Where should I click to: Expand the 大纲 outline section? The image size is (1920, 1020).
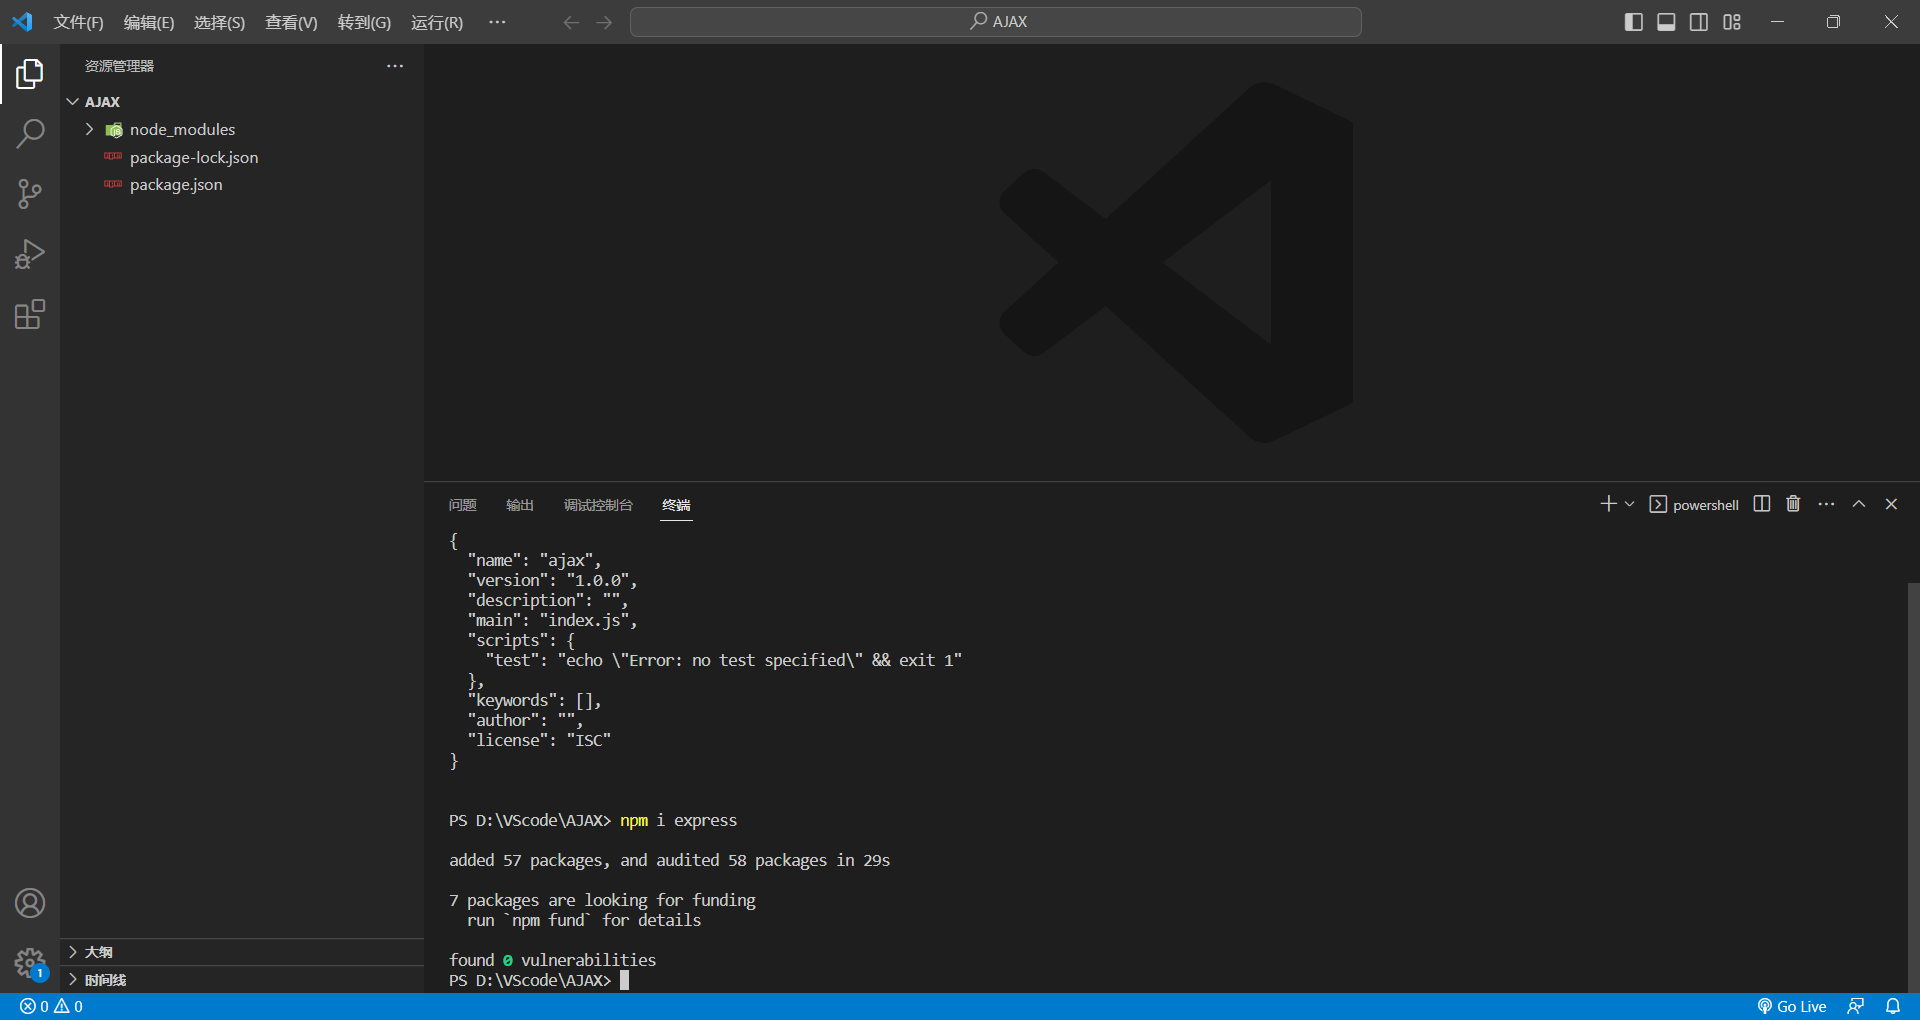pos(242,952)
